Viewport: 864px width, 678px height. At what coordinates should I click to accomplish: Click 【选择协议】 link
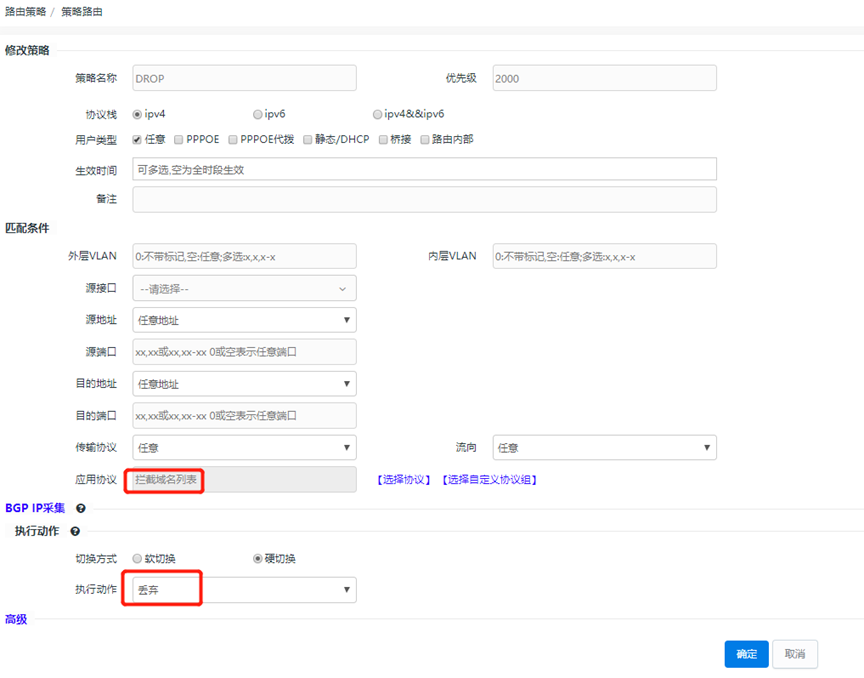pos(404,480)
